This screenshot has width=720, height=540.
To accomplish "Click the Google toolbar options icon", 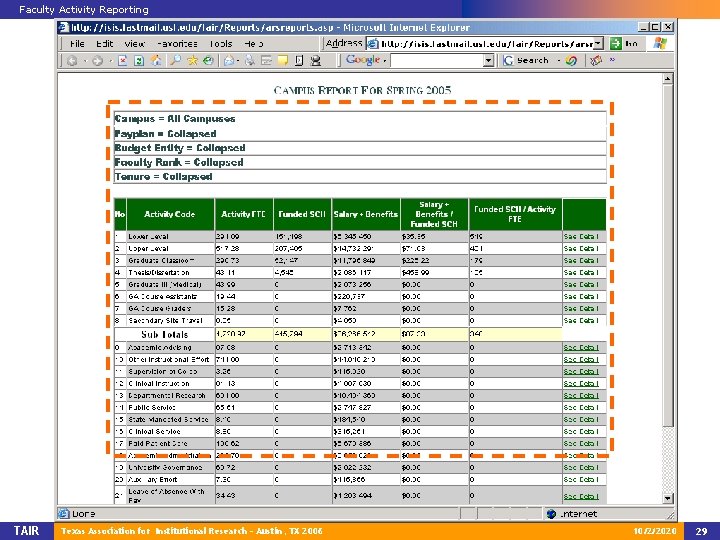I will 596,60.
